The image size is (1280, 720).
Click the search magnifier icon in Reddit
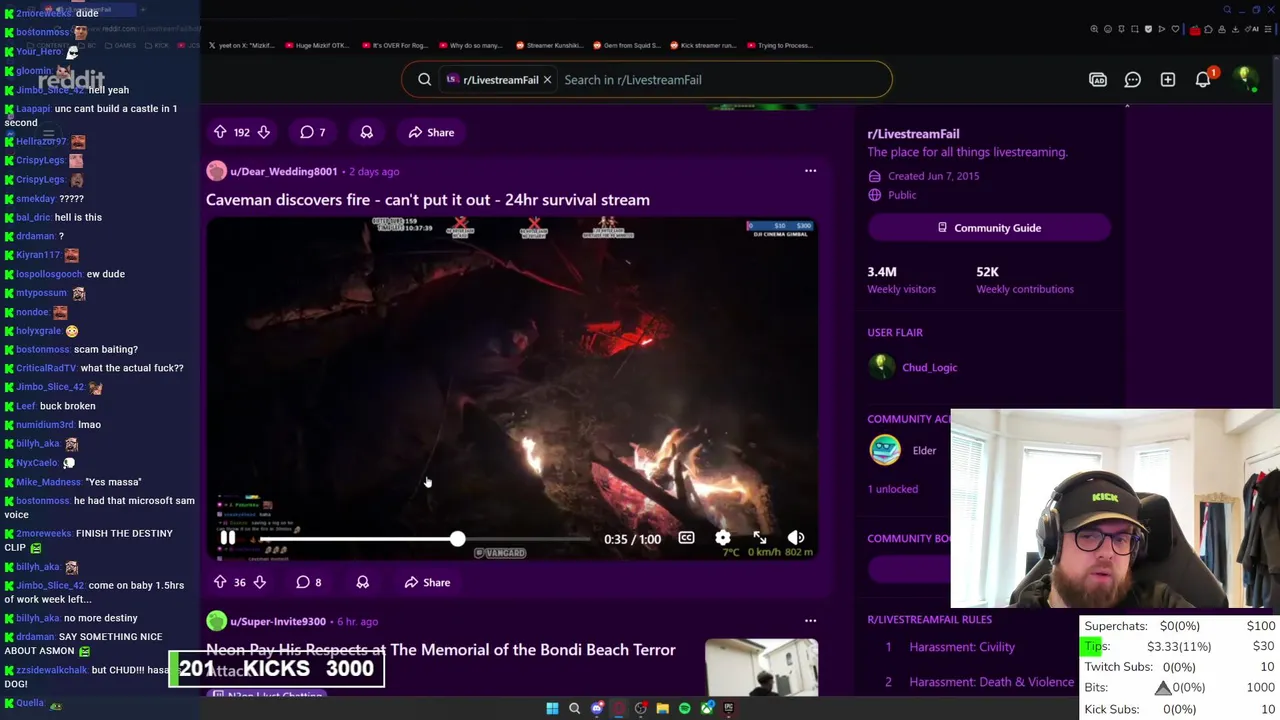(424, 80)
